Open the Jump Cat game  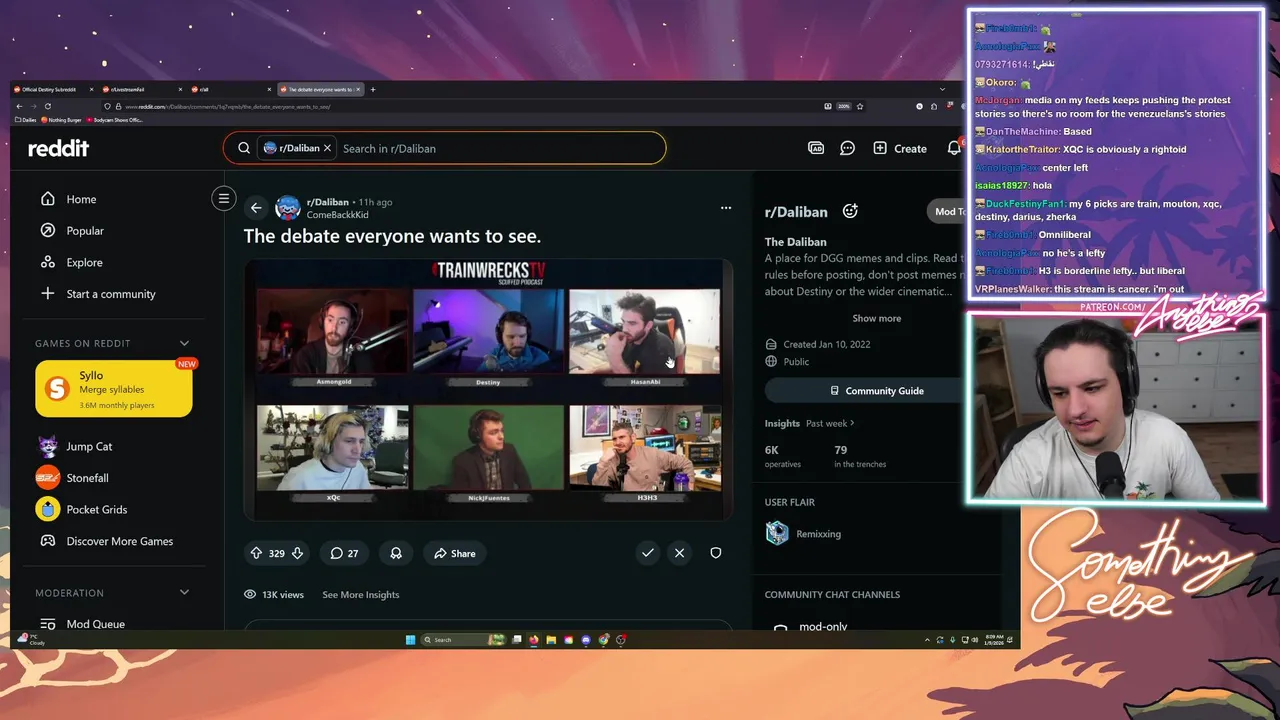point(74,446)
